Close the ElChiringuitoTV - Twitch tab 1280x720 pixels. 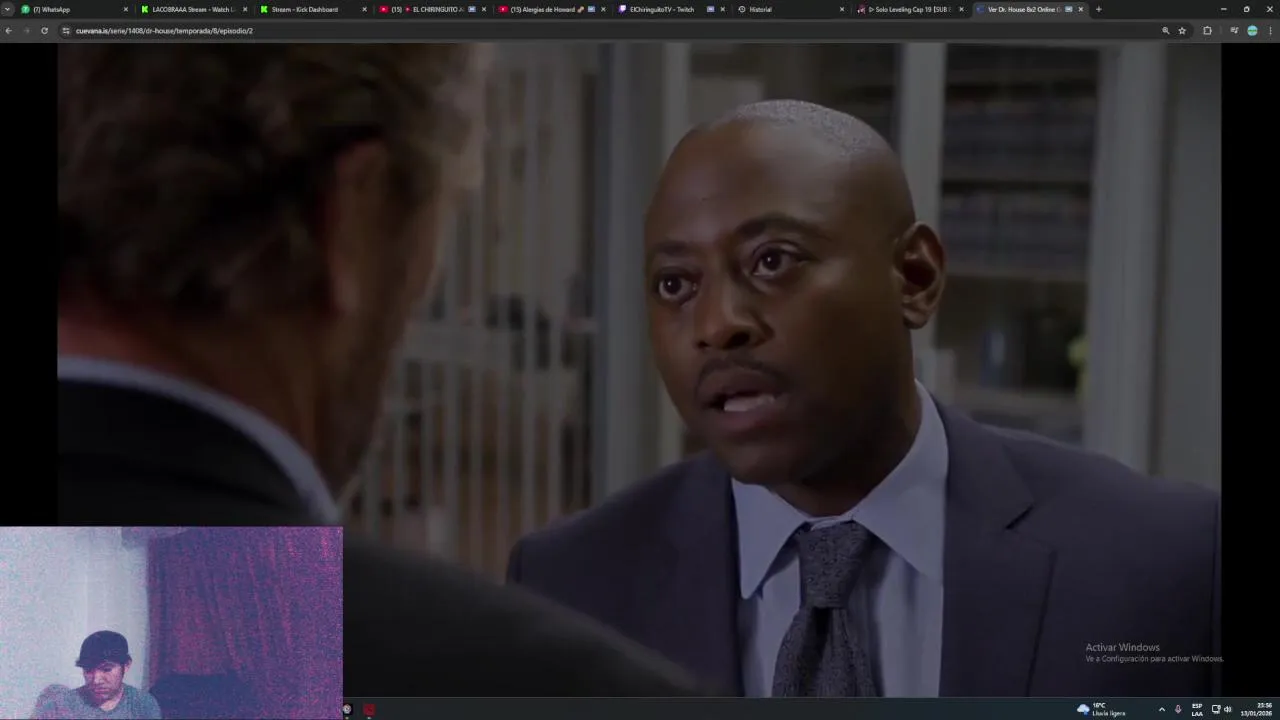click(x=722, y=9)
